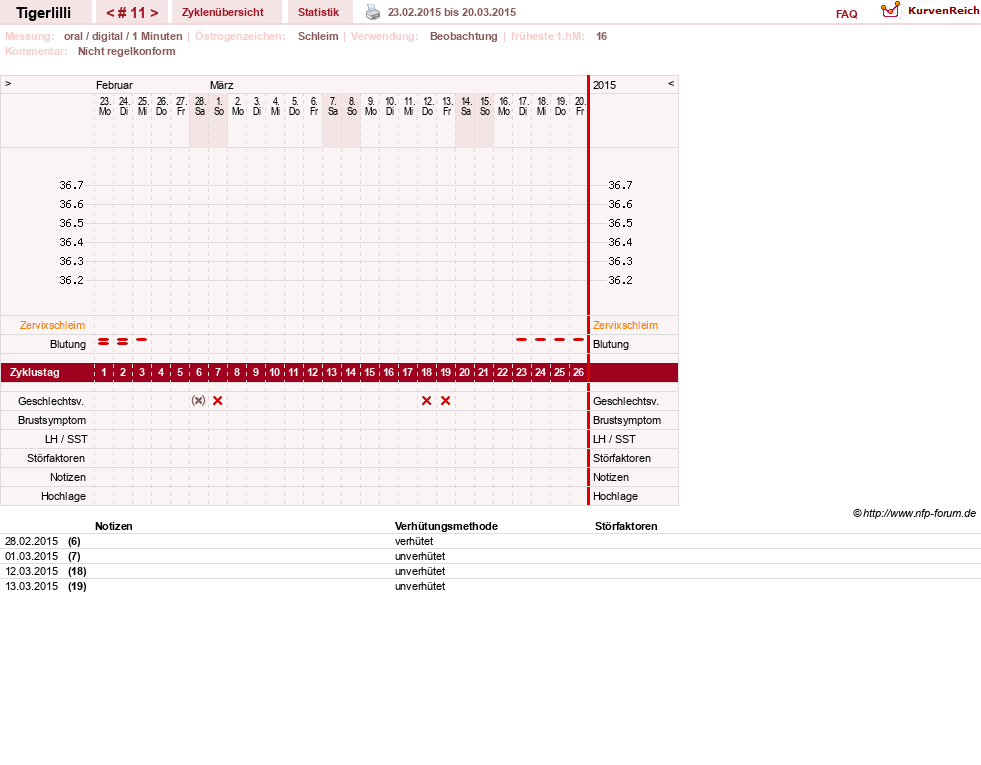Open the nfp-forum.de link
Image resolution: width=981 pixels, height=765 pixels.
click(x=919, y=514)
